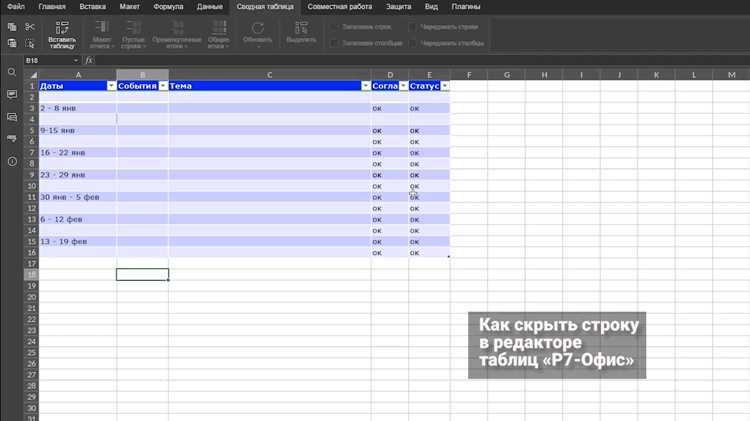Click the cell "9-15 янв"
Image resolution: width=750 pixels, height=421 pixels.
tap(77, 130)
